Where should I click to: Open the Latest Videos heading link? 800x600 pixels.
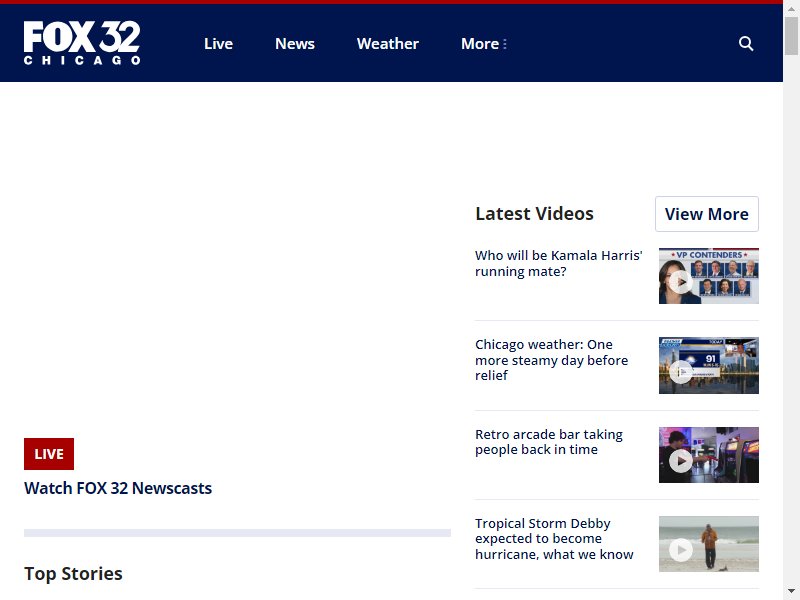[x=534, y=214]
